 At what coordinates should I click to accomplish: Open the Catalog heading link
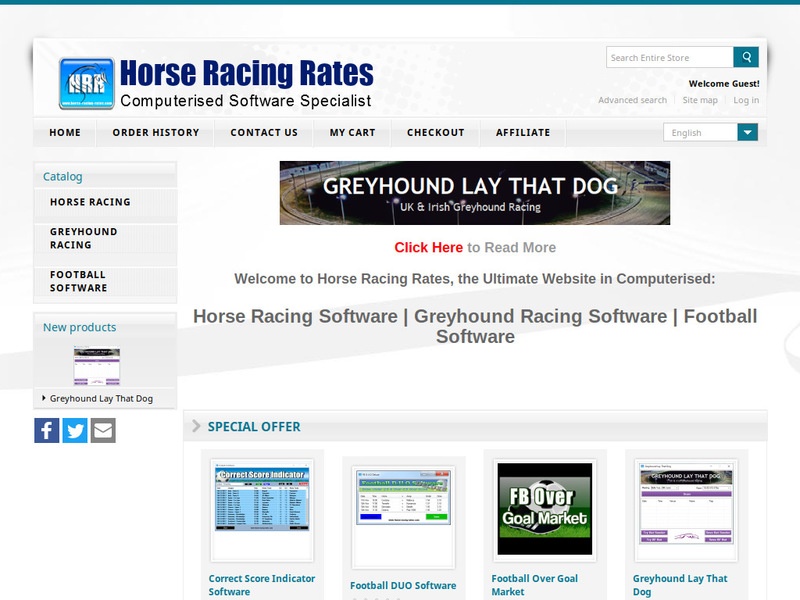click(x=62, y=177)
